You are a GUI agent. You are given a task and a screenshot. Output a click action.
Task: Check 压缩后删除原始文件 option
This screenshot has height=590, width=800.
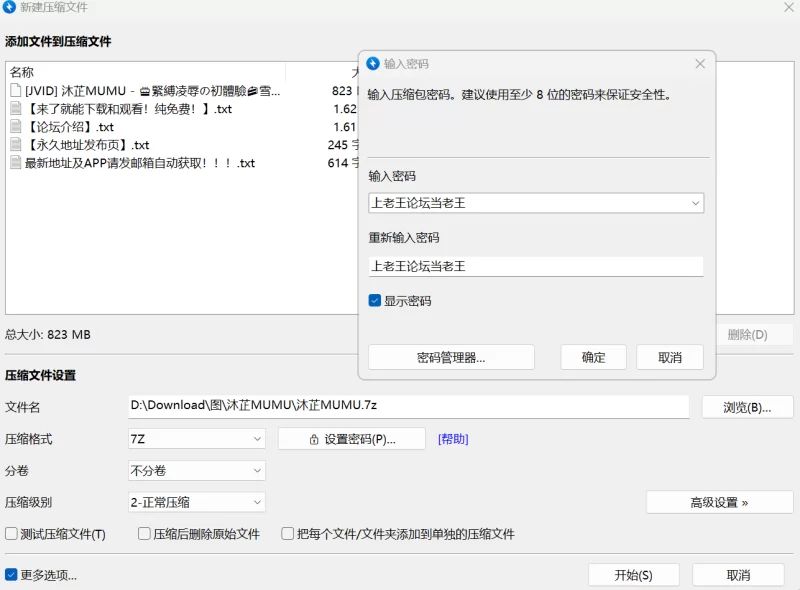[144, 534]
